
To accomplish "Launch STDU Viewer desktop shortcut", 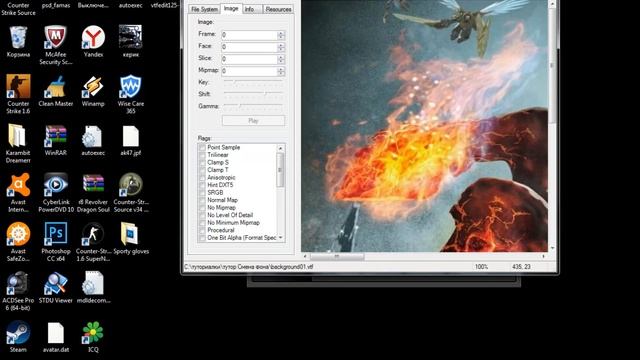I will [56, 288].
